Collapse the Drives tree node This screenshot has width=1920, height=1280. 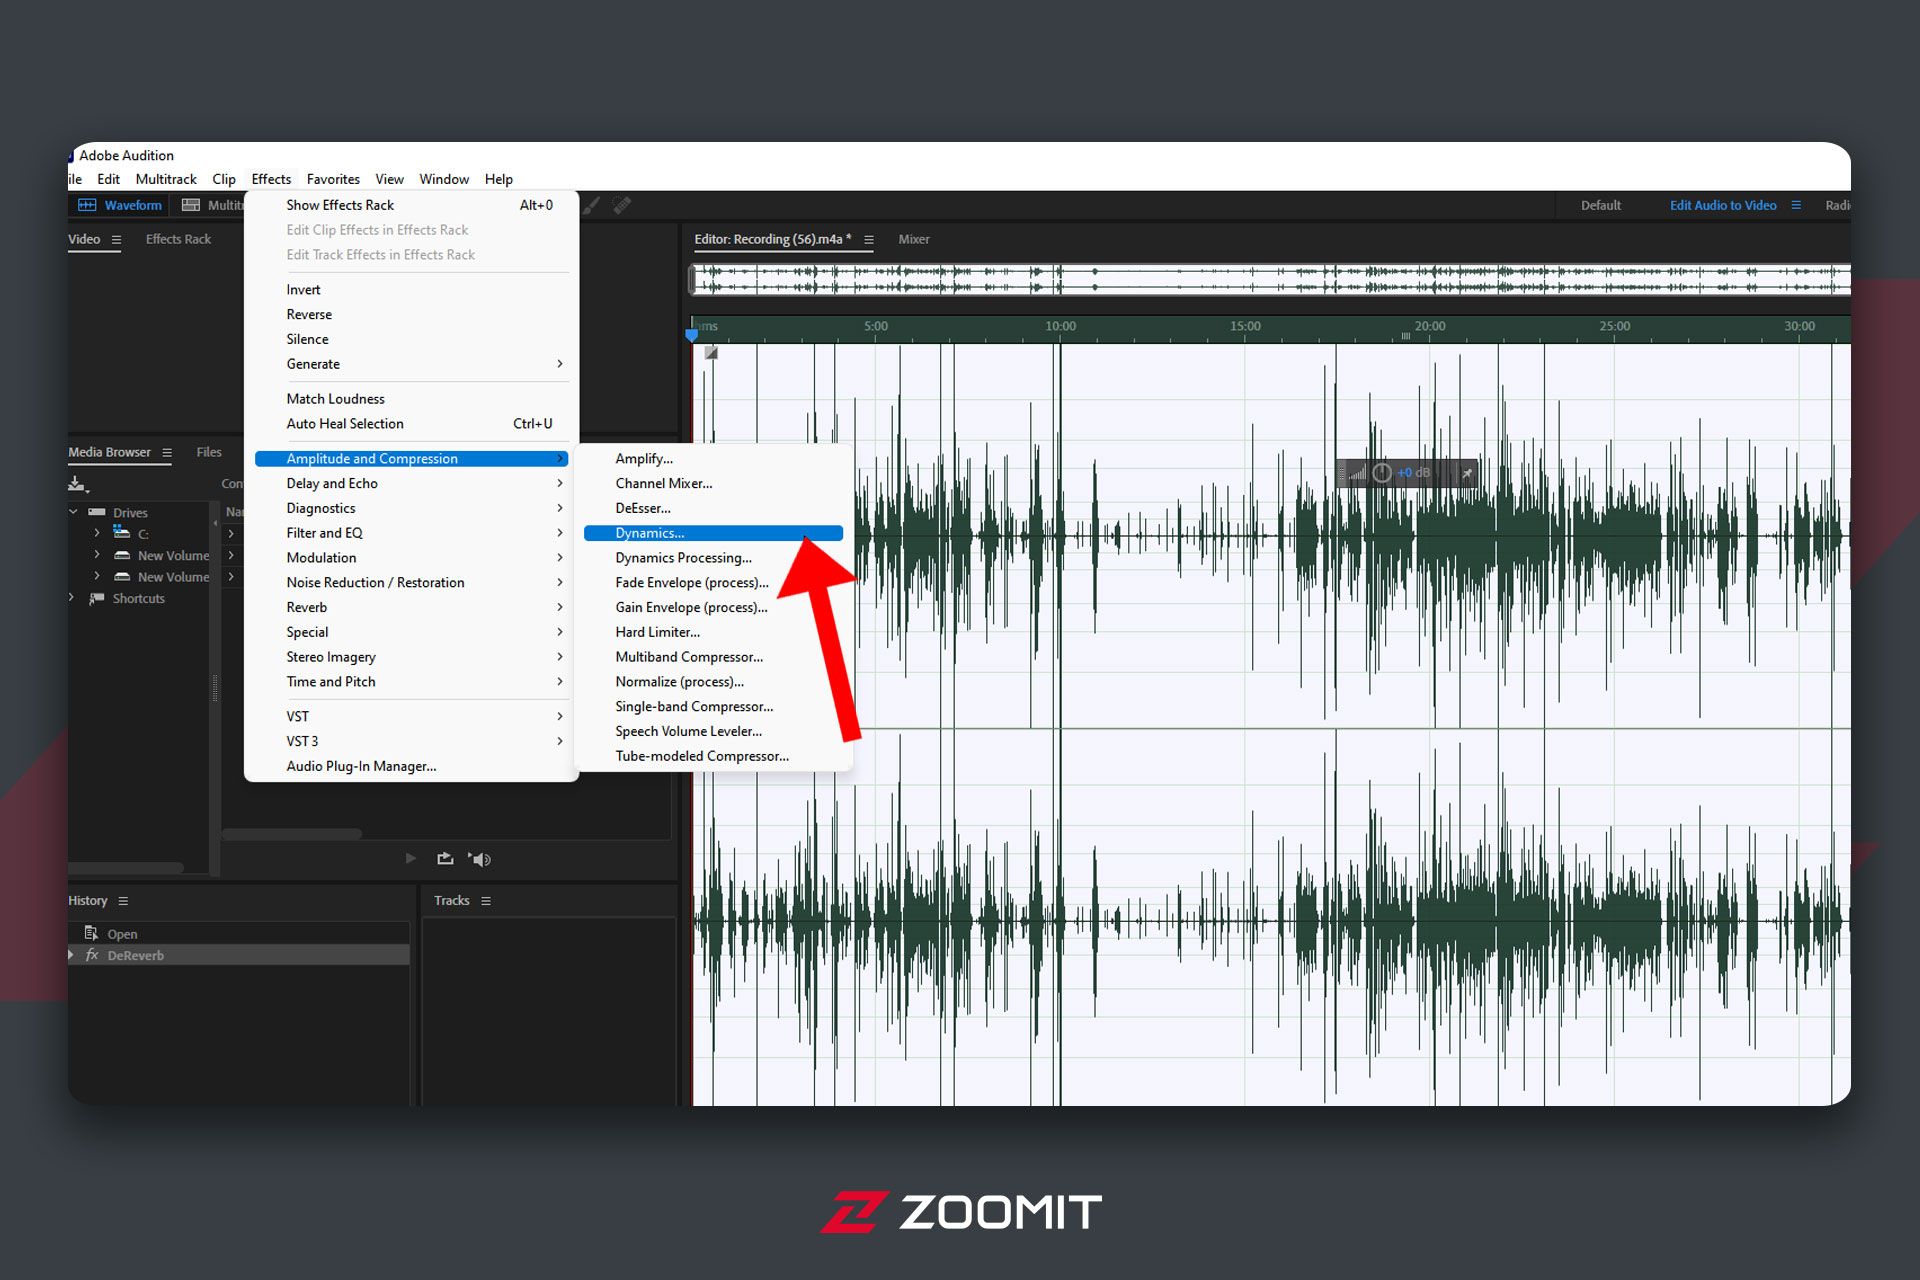tap(73, 512)
